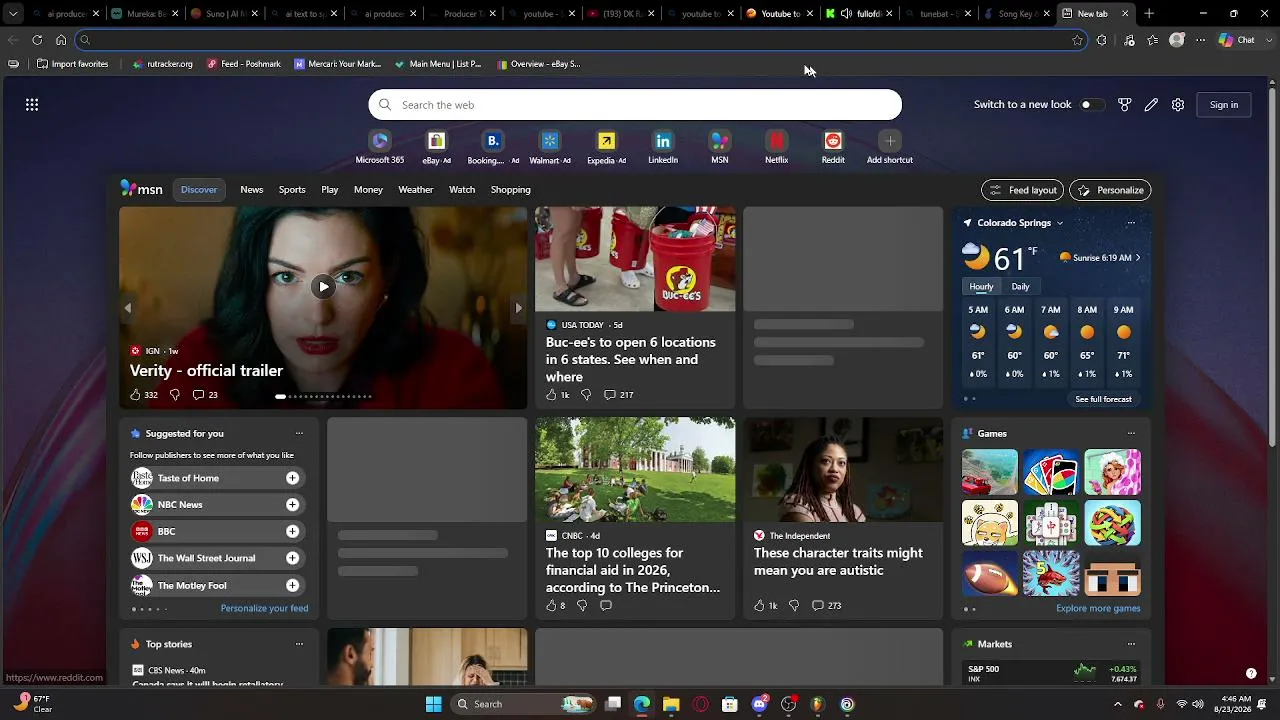Open the LinkedIn shortcut tile
The width and height of the screenshot is (1280, 720).
(x=663, y=146)
